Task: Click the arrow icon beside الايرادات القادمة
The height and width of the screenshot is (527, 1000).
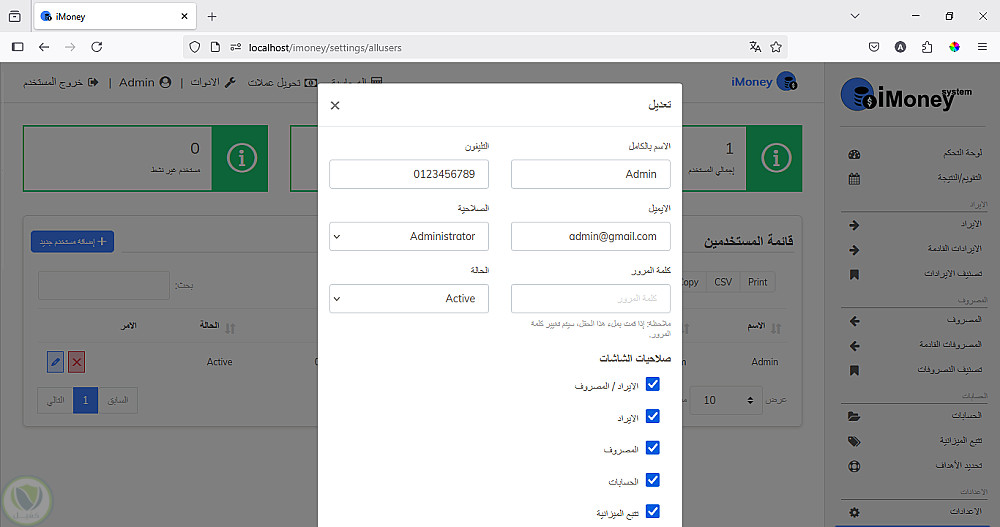Action: point(855,250)
